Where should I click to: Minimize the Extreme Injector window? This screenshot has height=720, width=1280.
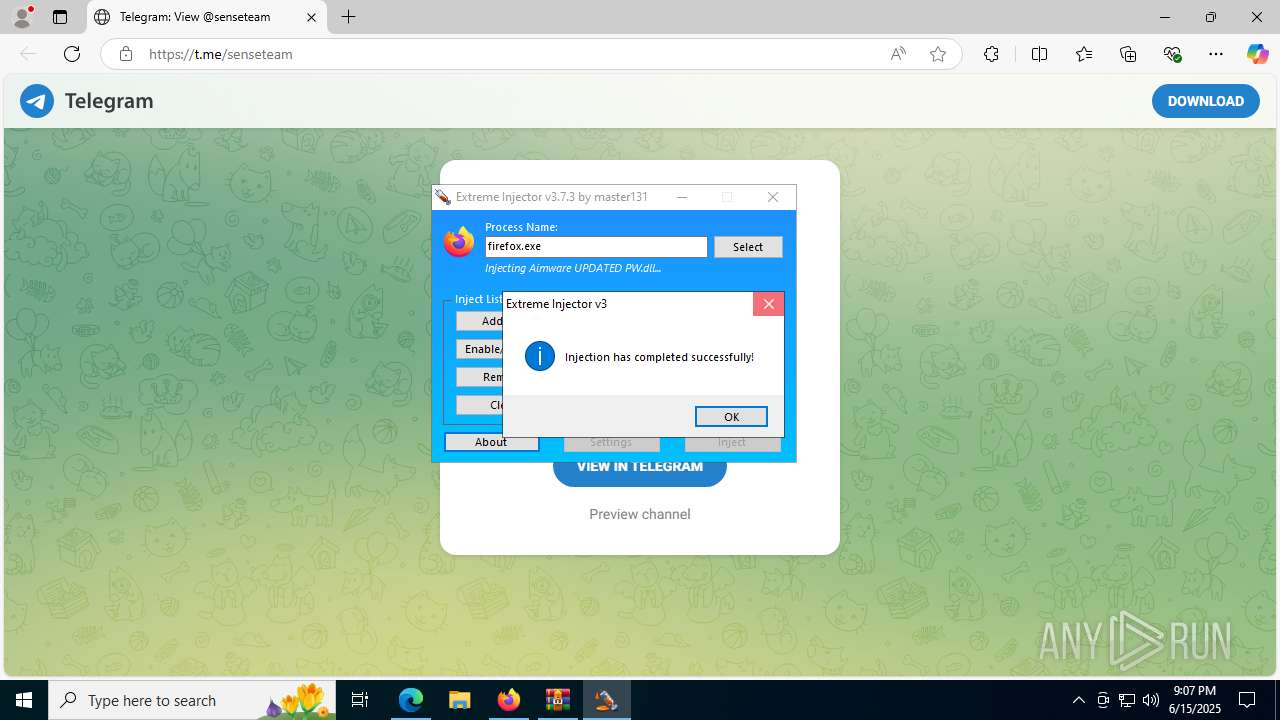[x=682, y=197]
